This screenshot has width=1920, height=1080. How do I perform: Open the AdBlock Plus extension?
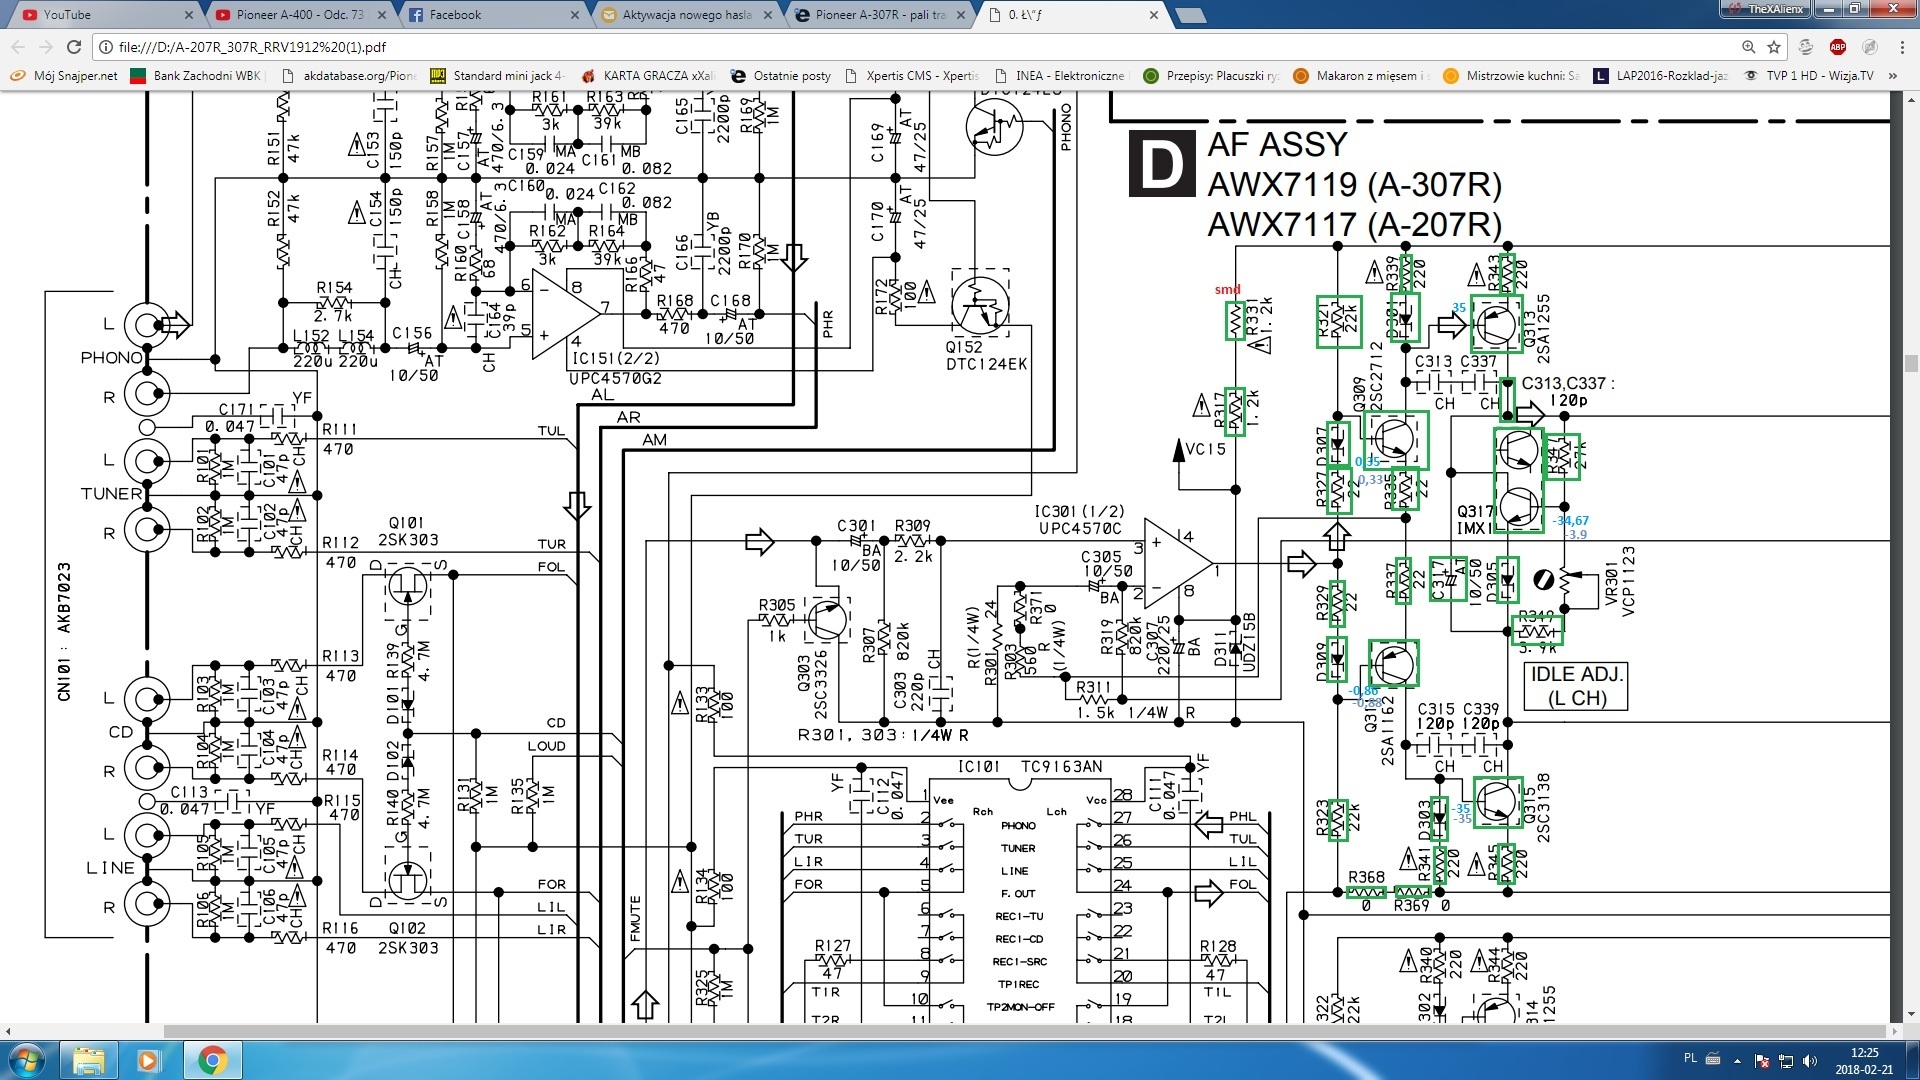coord(1838,47)
